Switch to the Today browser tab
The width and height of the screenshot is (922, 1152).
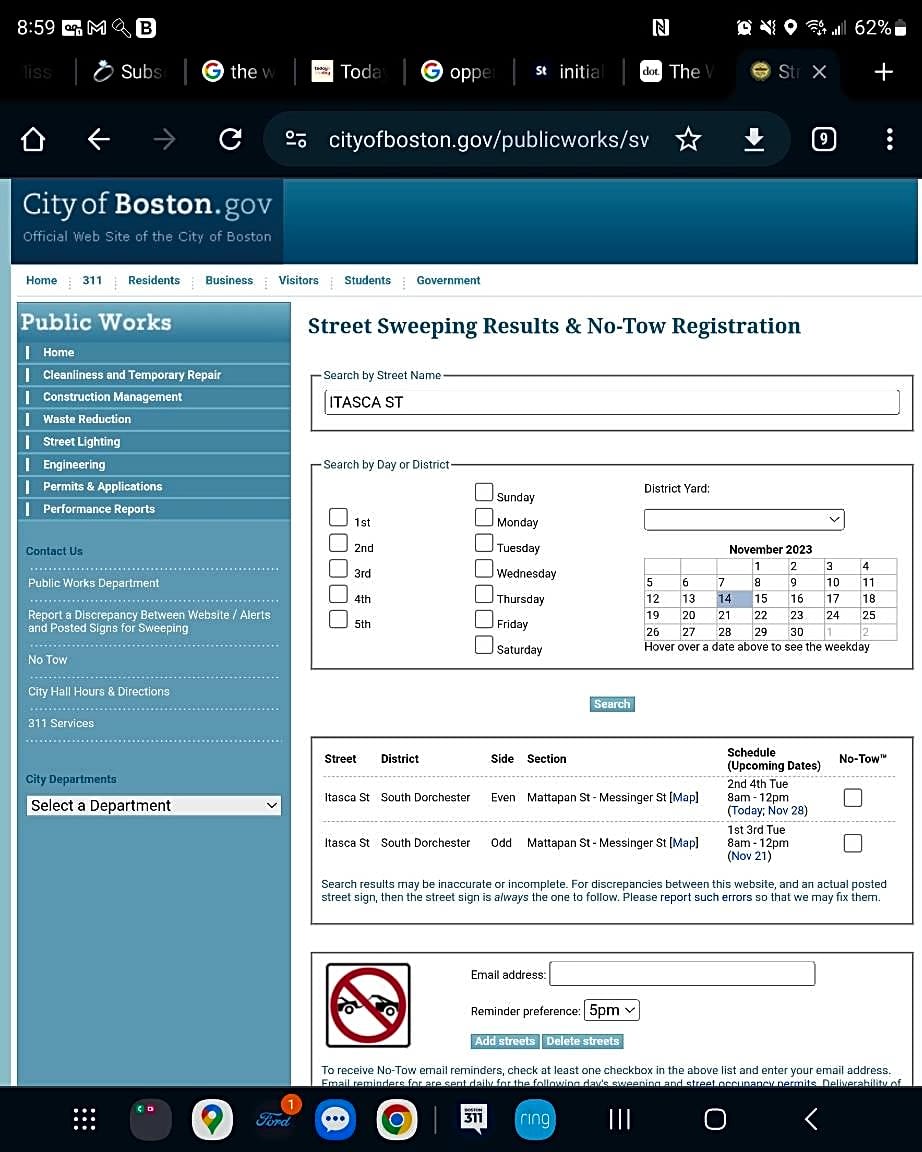(348, 71)
